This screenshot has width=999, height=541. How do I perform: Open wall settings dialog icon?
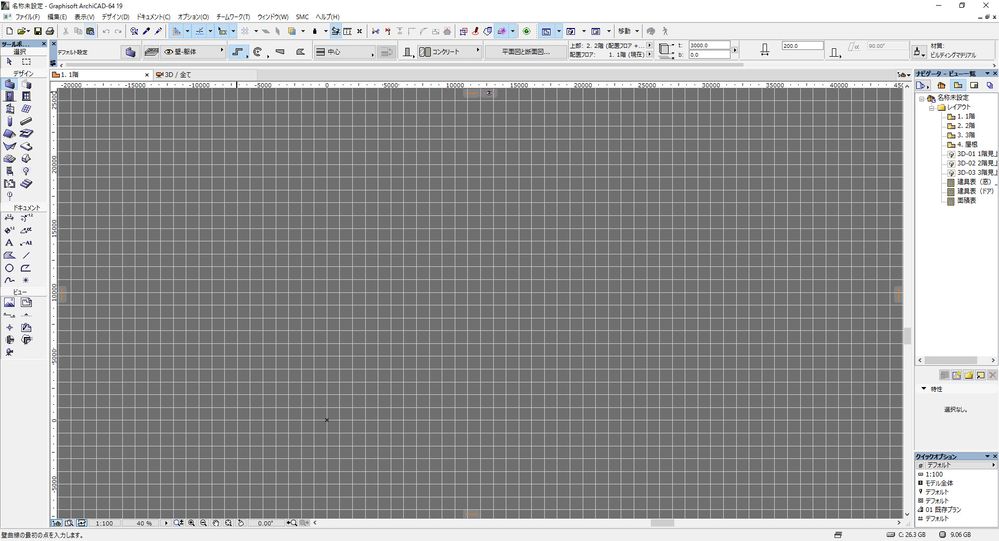[x=131, y=52]
